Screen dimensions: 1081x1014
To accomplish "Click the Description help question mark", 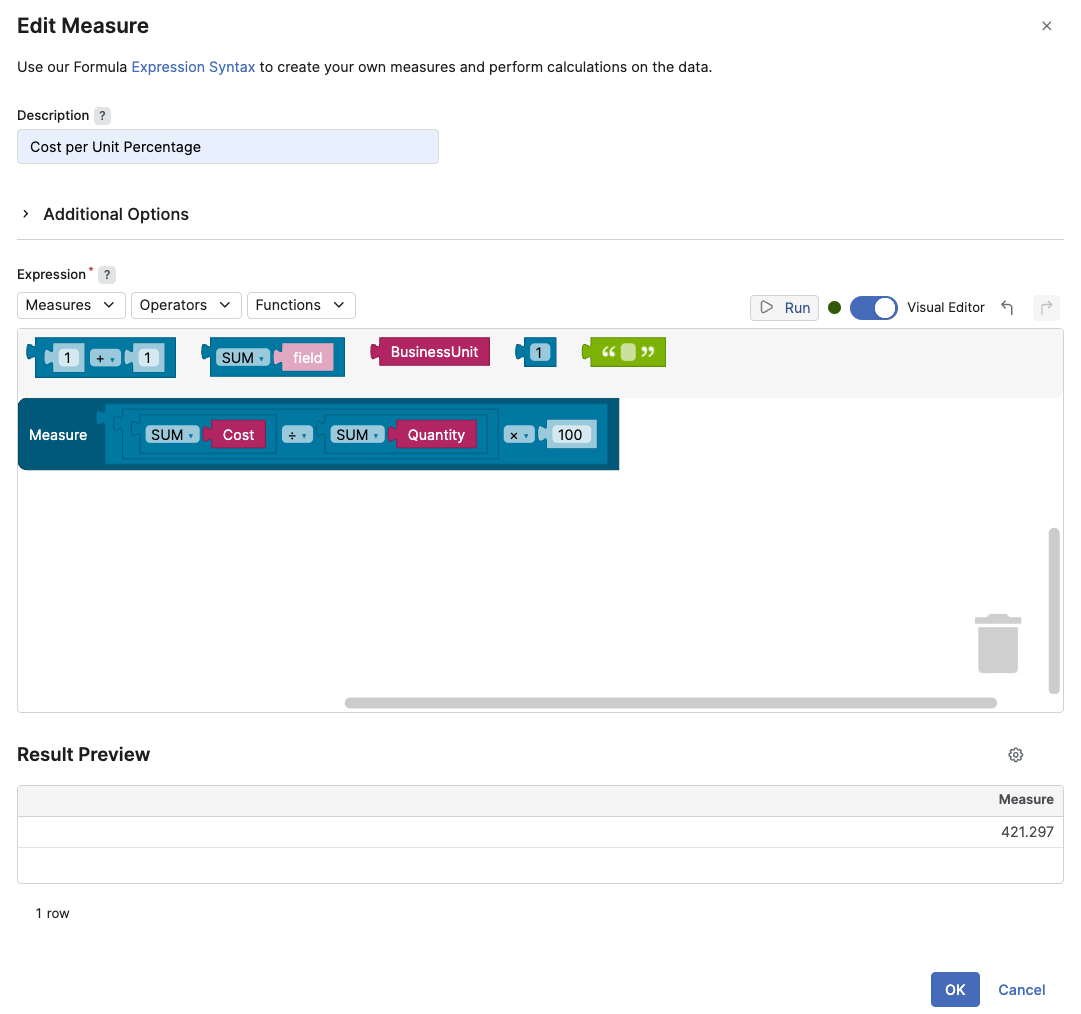I will 102,116.
